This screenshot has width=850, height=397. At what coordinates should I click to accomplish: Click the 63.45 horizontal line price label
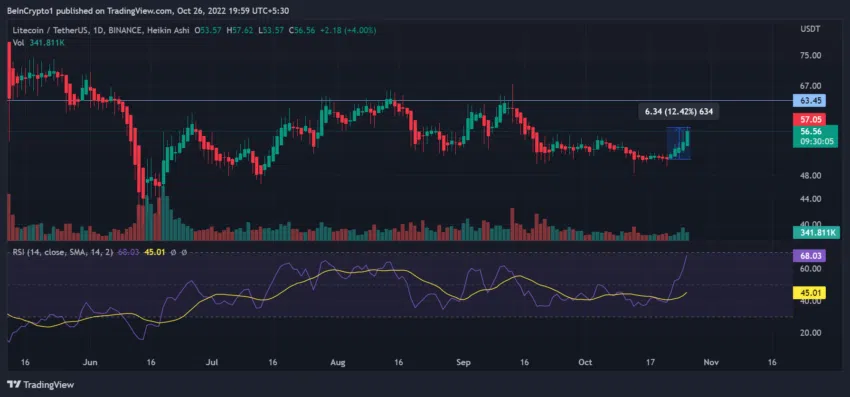809,100
